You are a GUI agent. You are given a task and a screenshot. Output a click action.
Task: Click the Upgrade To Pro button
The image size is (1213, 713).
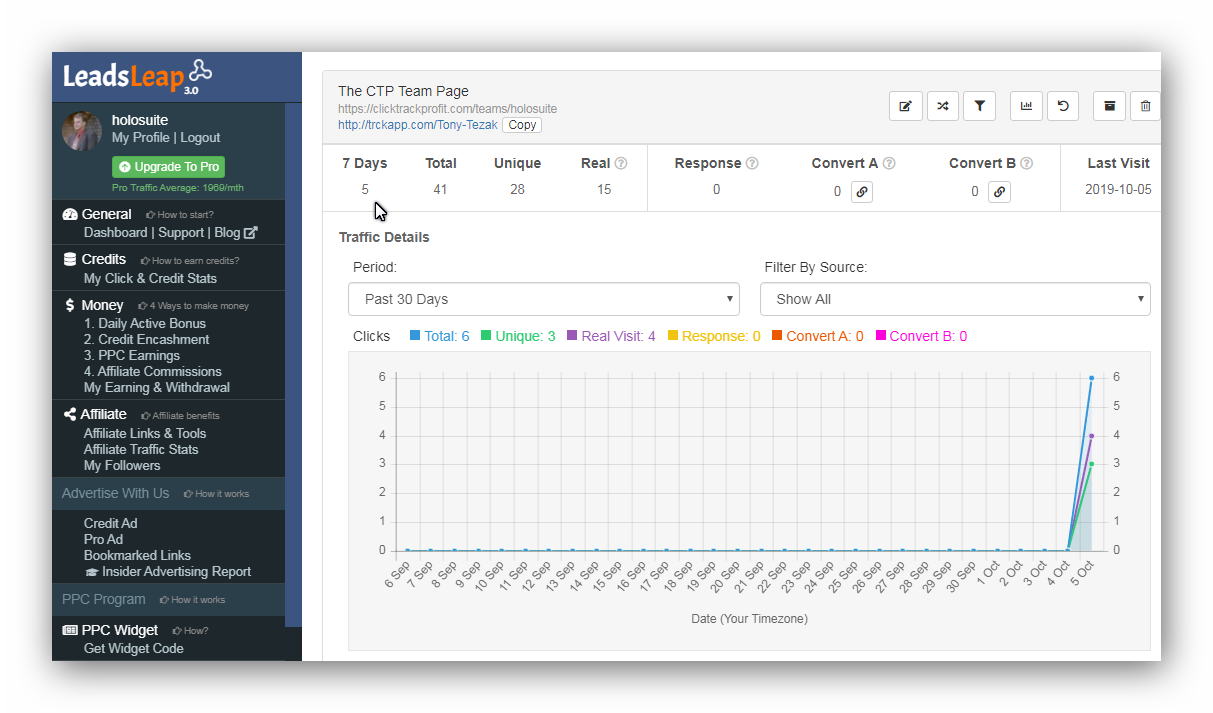(x=168, y=167)
